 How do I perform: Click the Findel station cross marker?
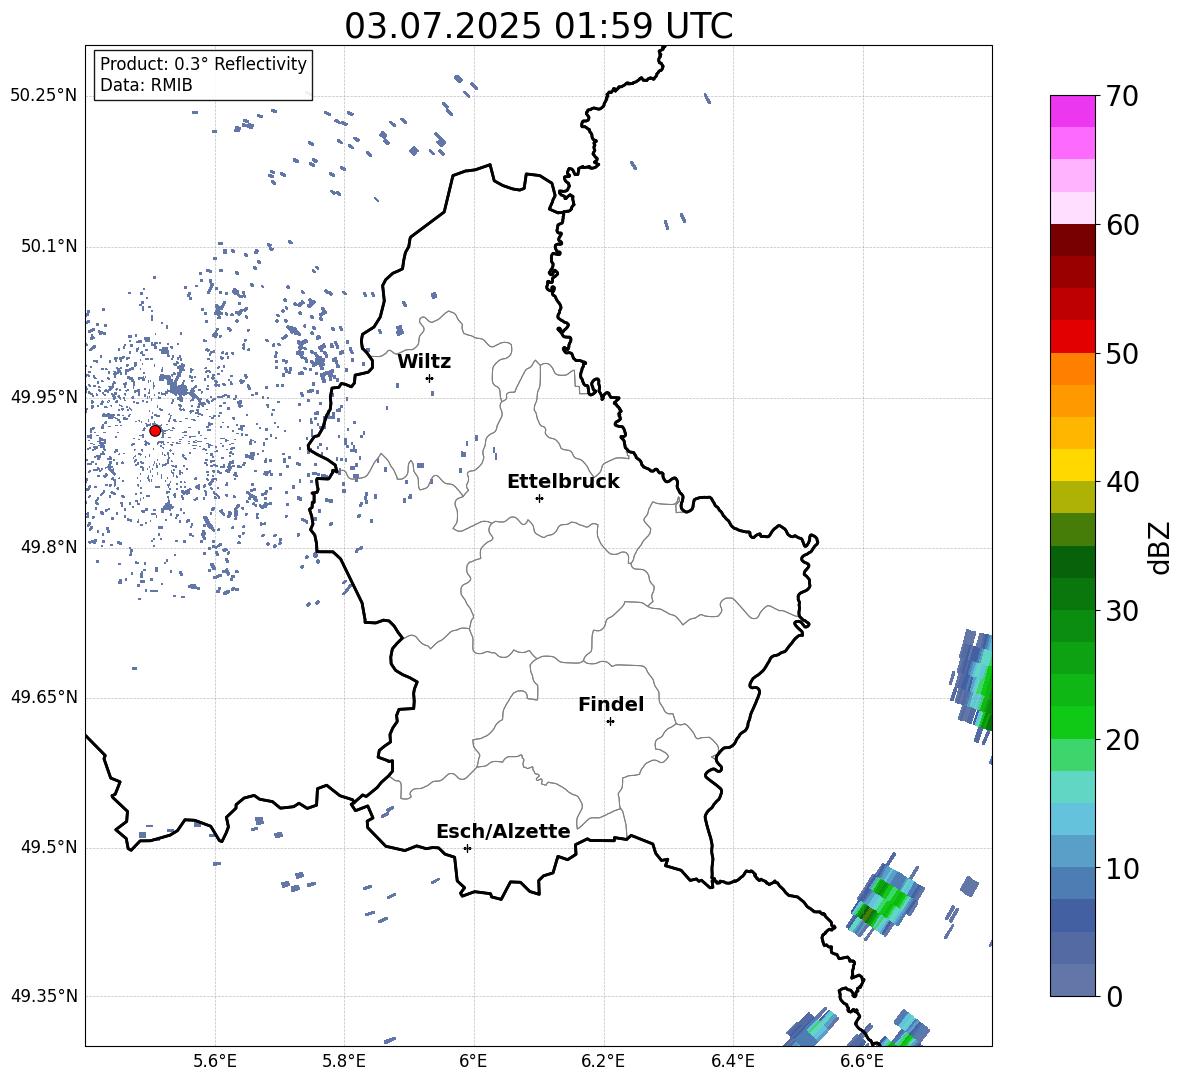tap(610, 722)
